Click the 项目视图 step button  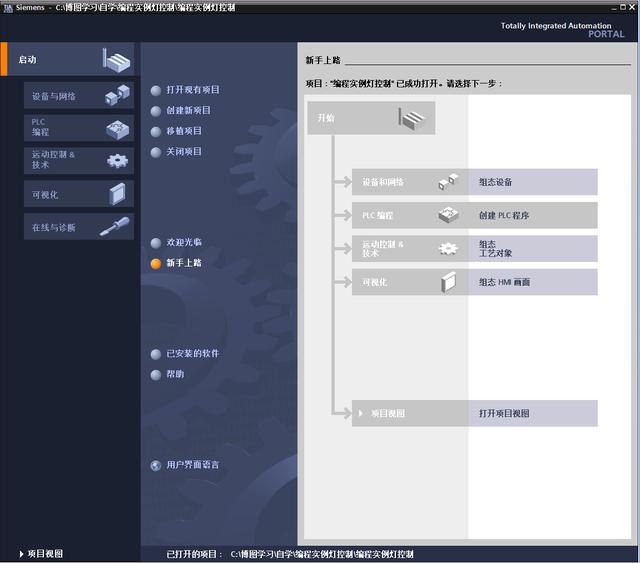click(x=409, y=413)
